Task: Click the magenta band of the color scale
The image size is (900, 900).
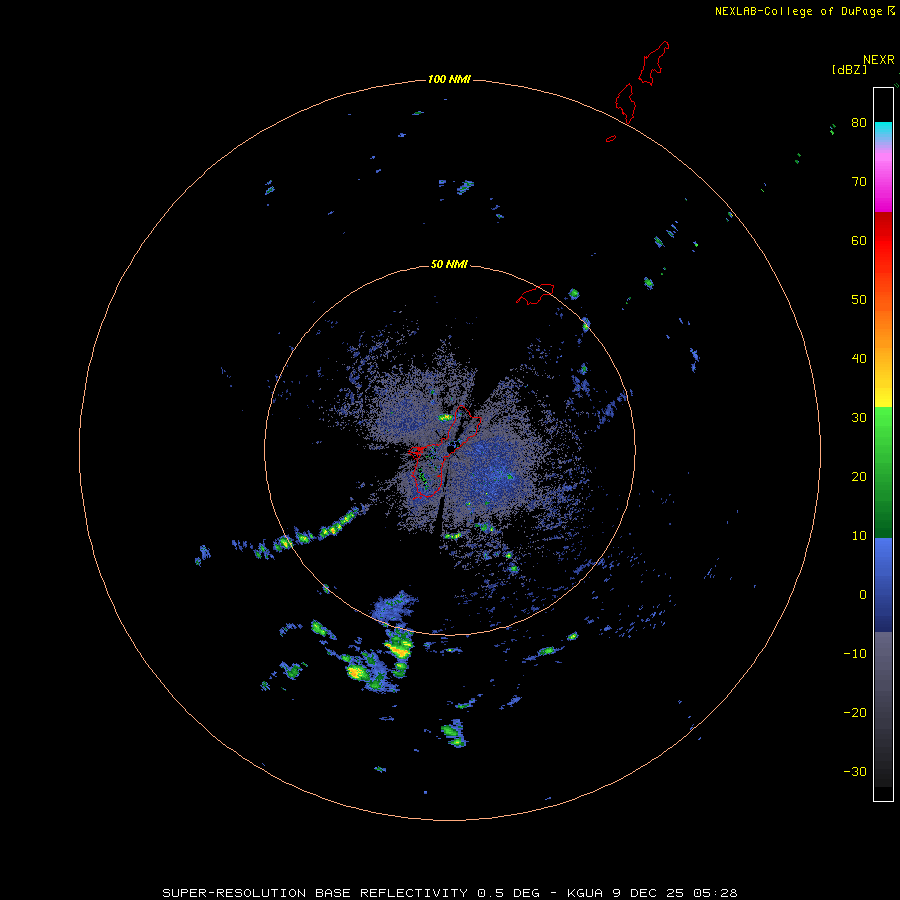Action: (x=883, y=184)
